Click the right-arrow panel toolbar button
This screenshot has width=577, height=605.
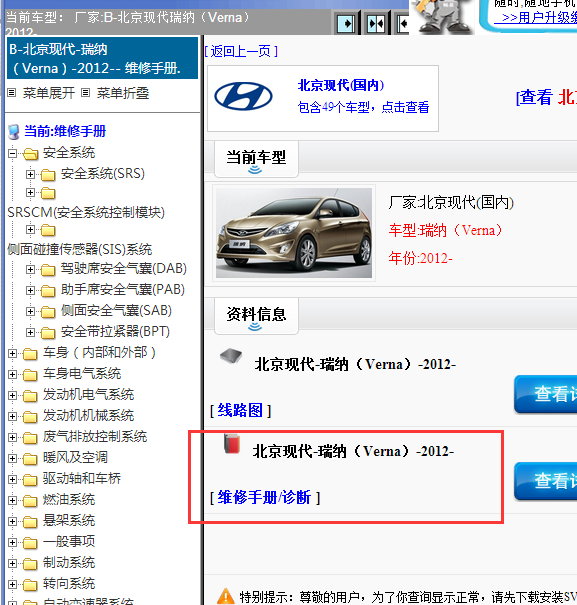(x=347, y=24)
